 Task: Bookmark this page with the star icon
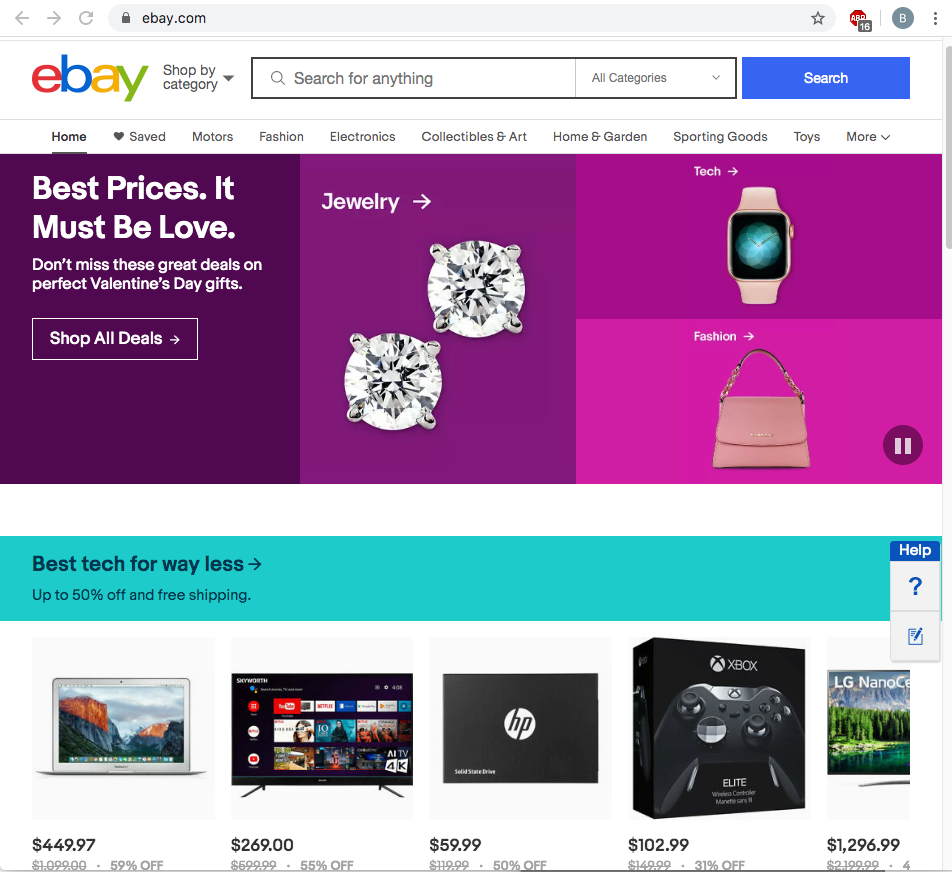tap(818, 18)
